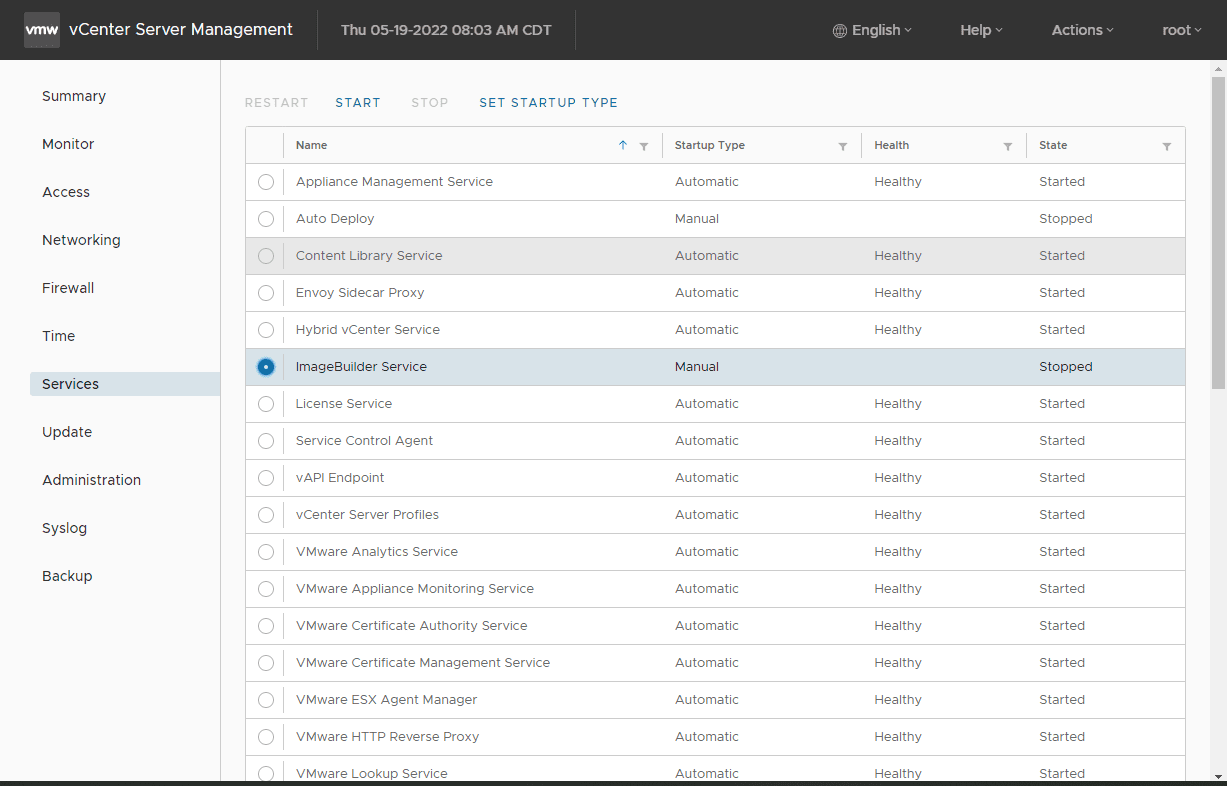This screenshot has height=786, width=1227.
Task: Open the State column filter icon
Action: [1167, 146]
